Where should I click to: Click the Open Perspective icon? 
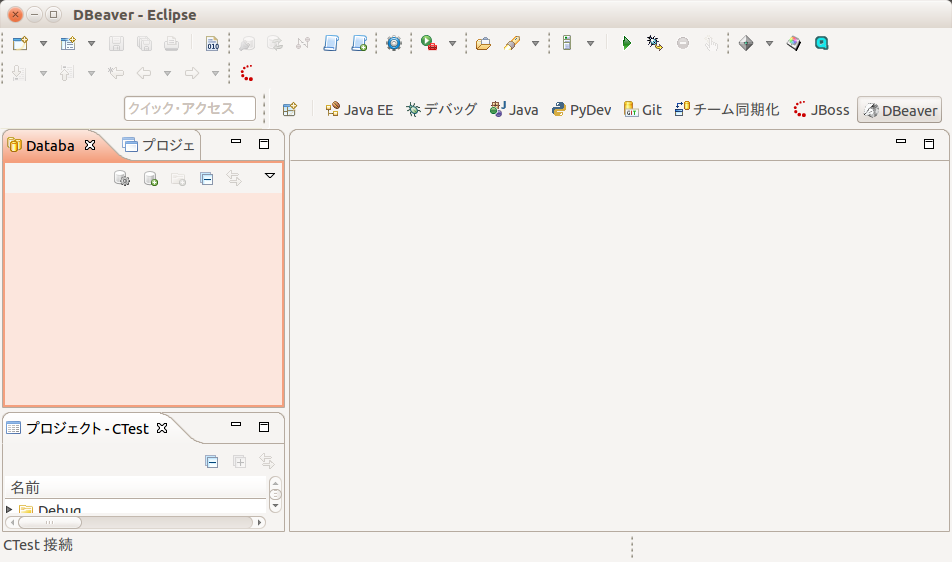[x=290, y=109]
